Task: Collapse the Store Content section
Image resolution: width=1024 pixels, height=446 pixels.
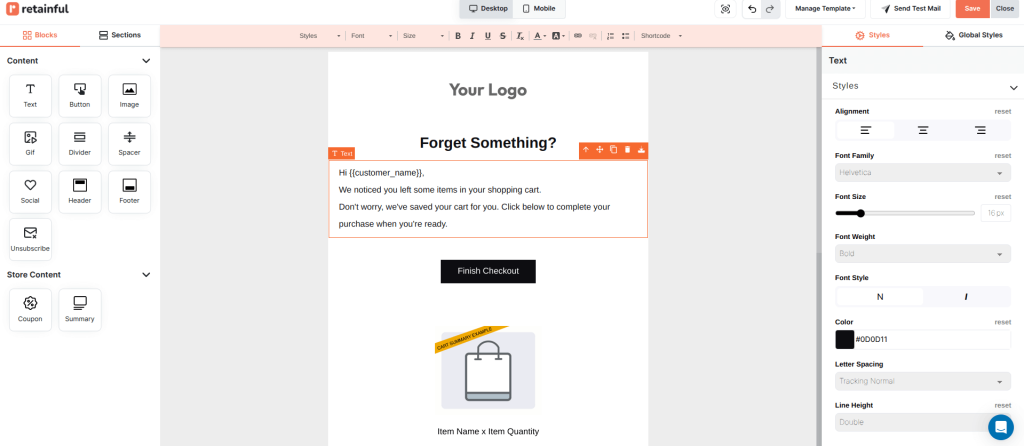Action: click(146, 275)
